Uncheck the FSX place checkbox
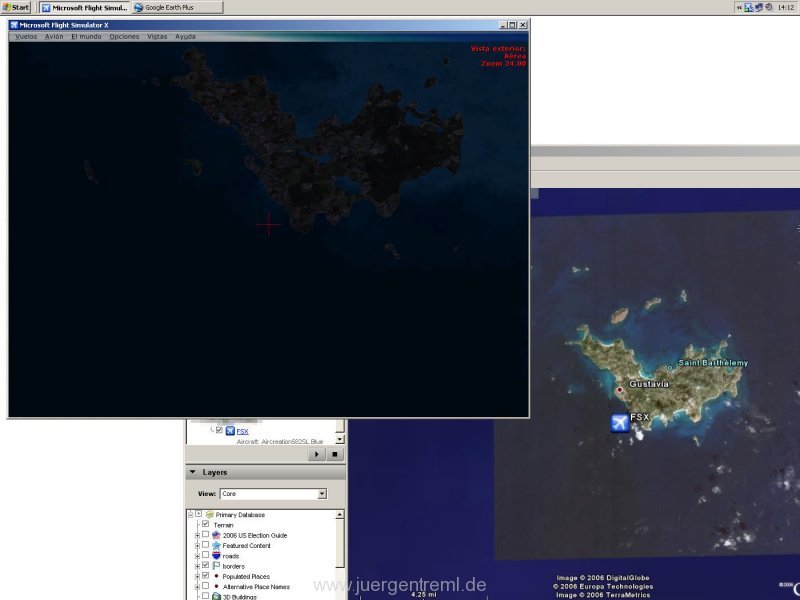The width and height of the screenshot is (800, 600). [219, 430]
